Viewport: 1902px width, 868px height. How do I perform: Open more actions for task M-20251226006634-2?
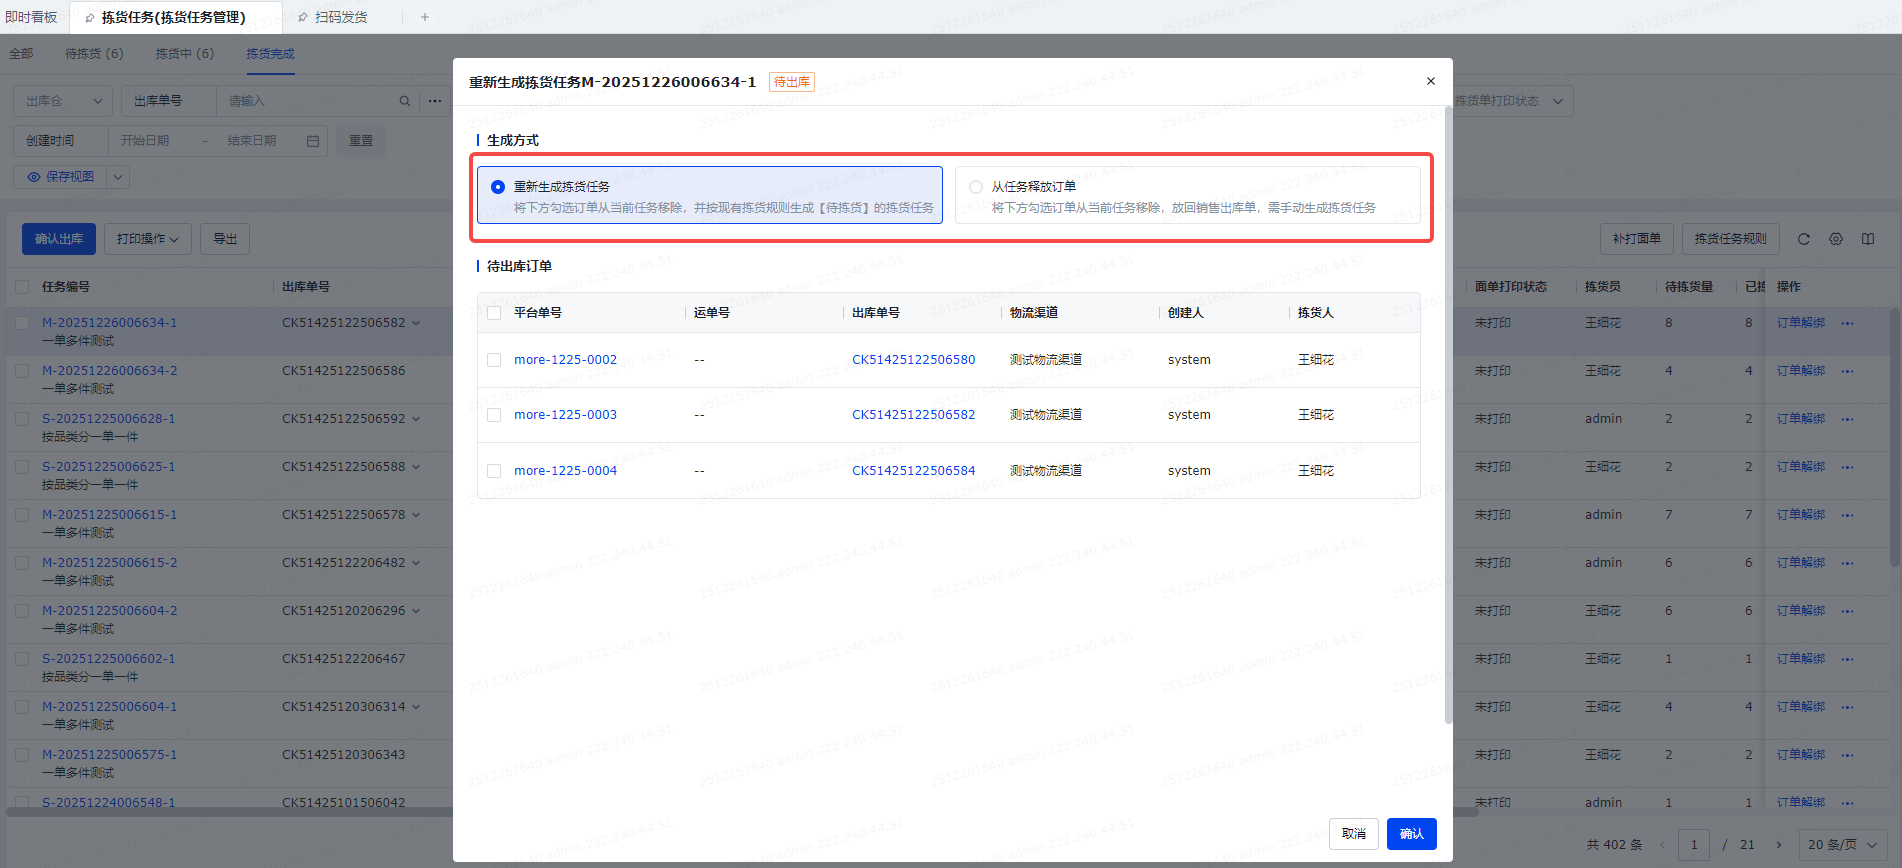coord(1847,371)
